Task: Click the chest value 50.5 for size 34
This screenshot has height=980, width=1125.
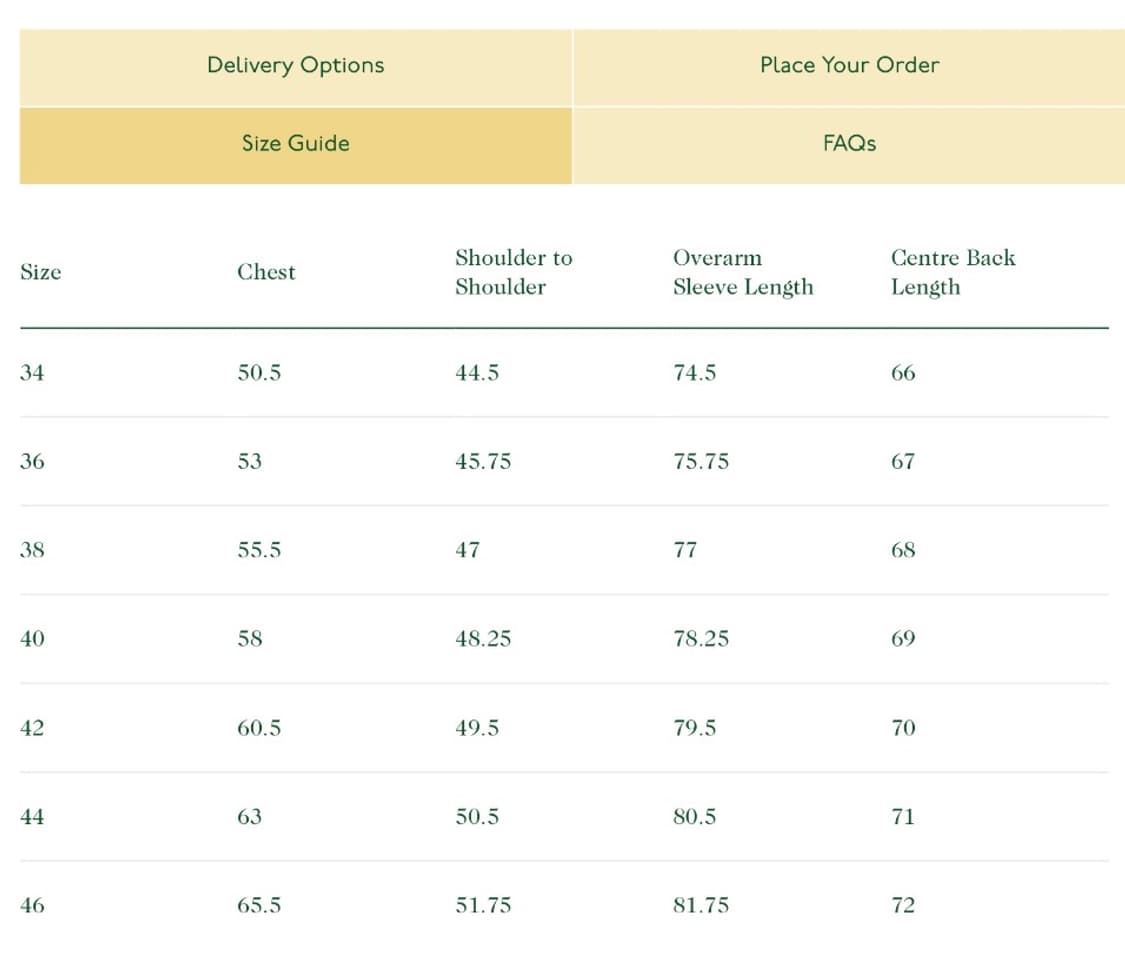Action: click(259, 373)
